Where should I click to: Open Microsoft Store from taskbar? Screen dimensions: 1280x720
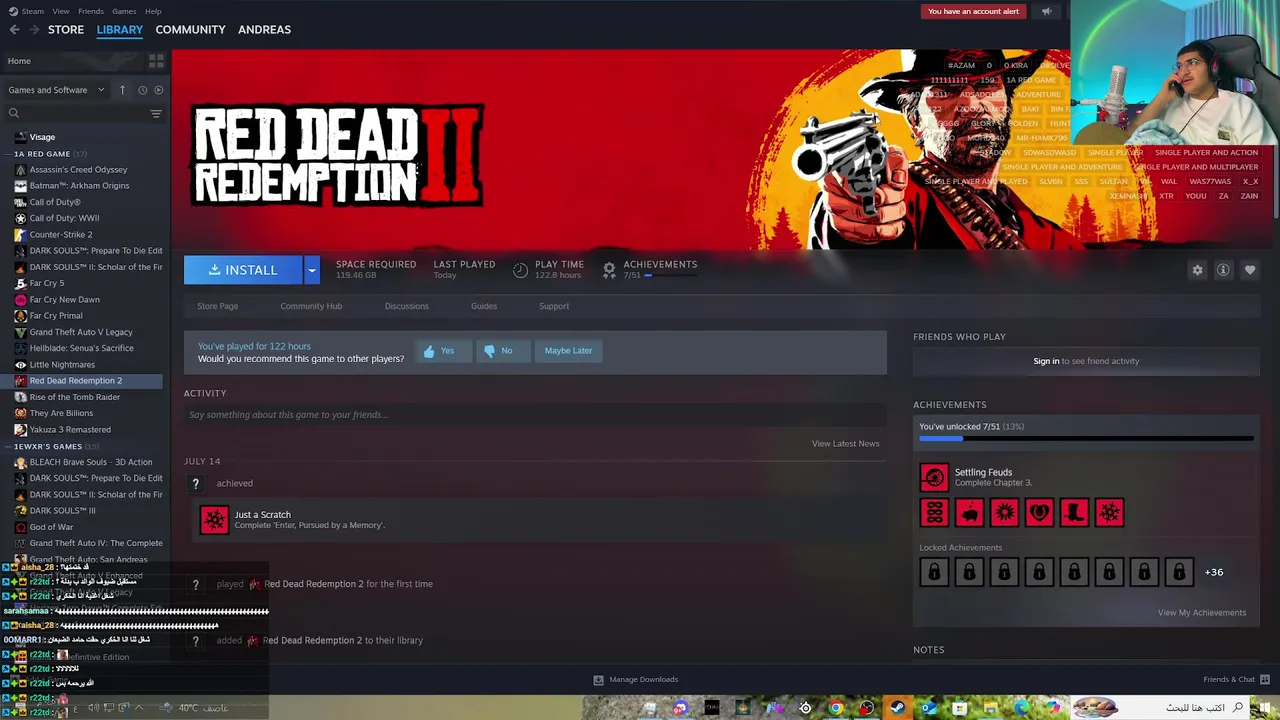click(959, 708)
